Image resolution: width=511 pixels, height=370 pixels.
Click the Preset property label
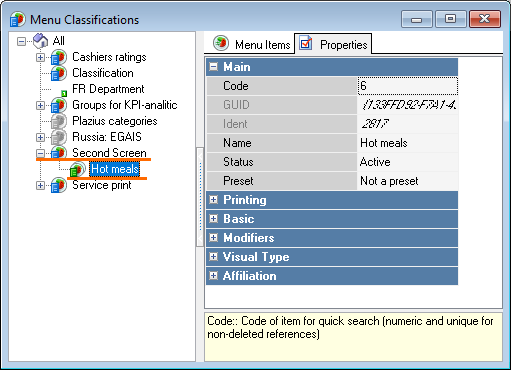pos(238,181)
